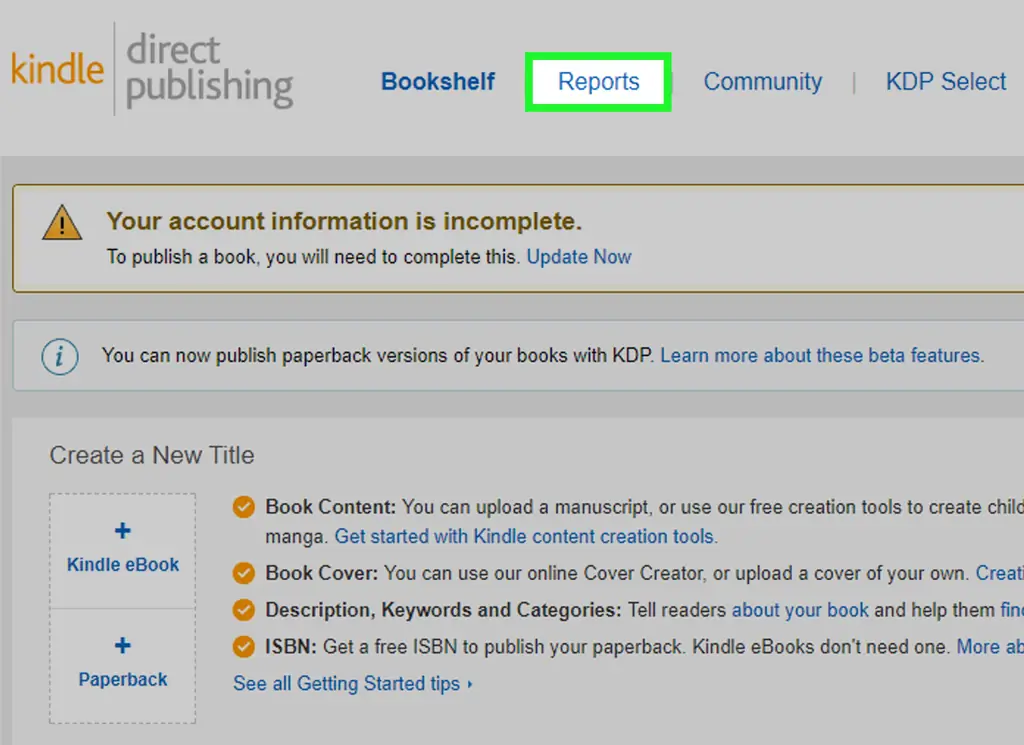Create a new Paperback title
Viewport: 1024px width, 745px height.
(123, 664)
